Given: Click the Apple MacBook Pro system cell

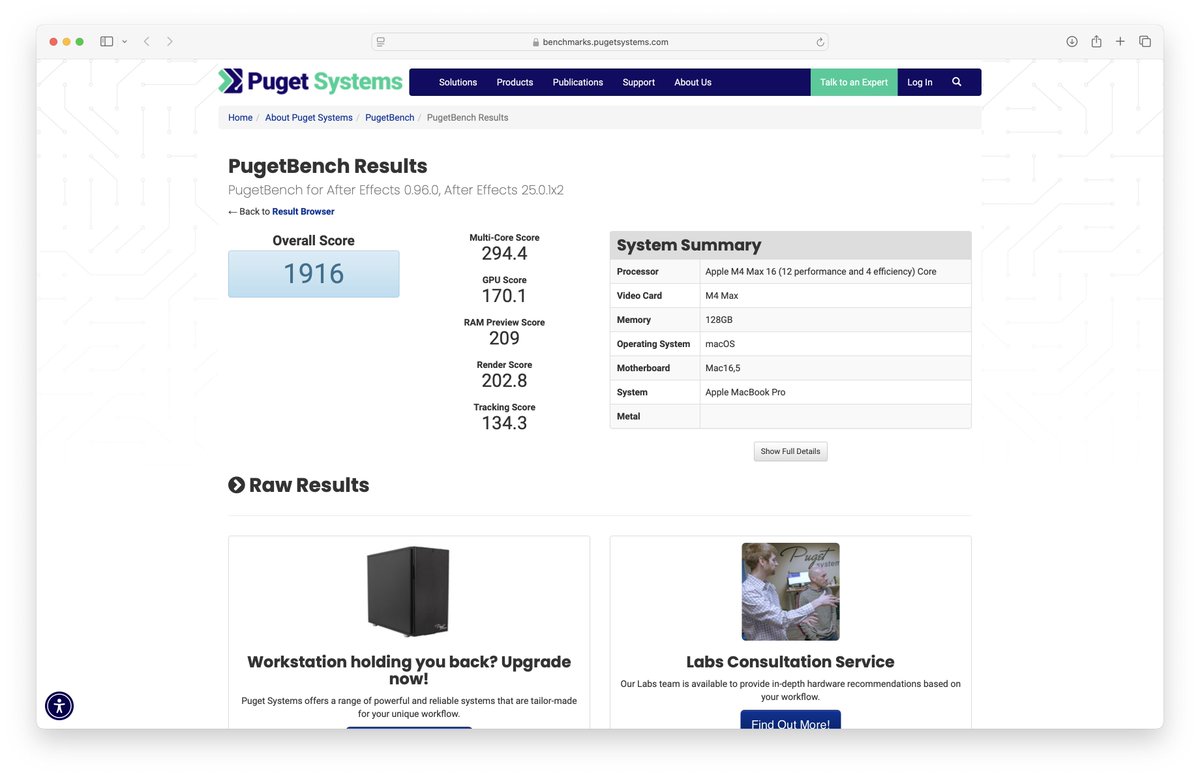Looking at the screenshot, I should coord(835,392).
